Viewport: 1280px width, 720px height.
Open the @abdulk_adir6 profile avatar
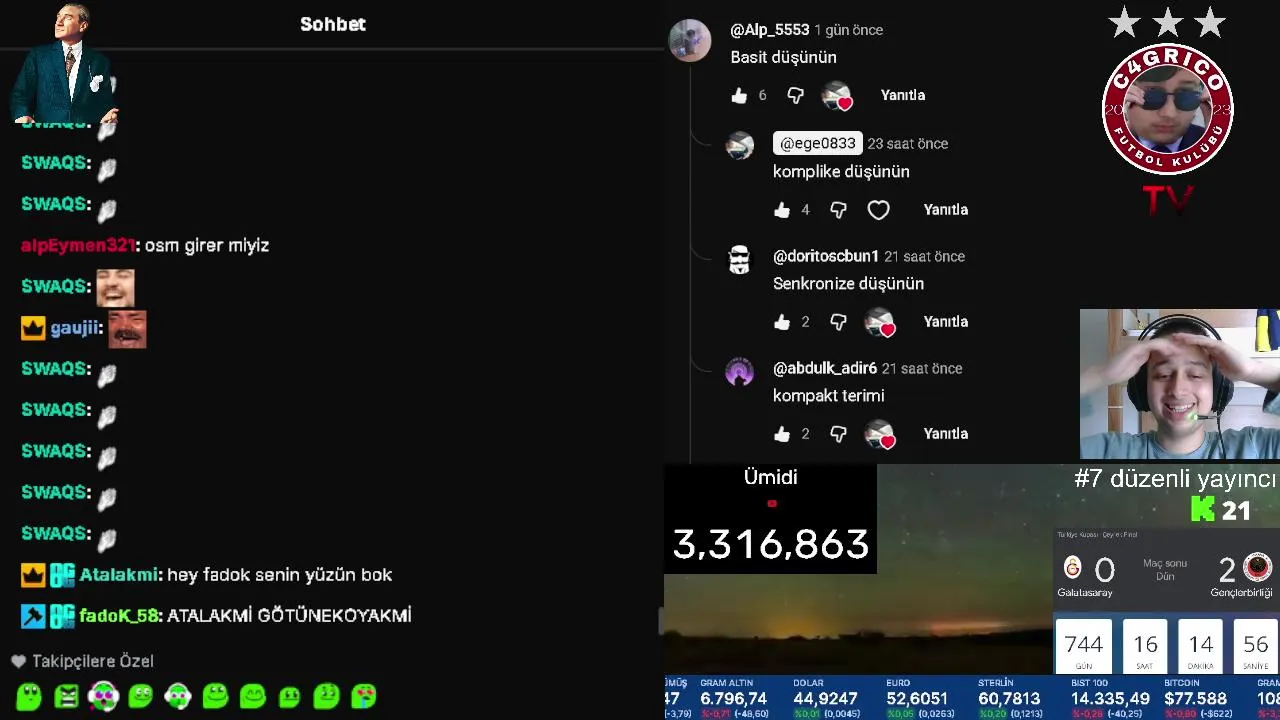[739, 373]
